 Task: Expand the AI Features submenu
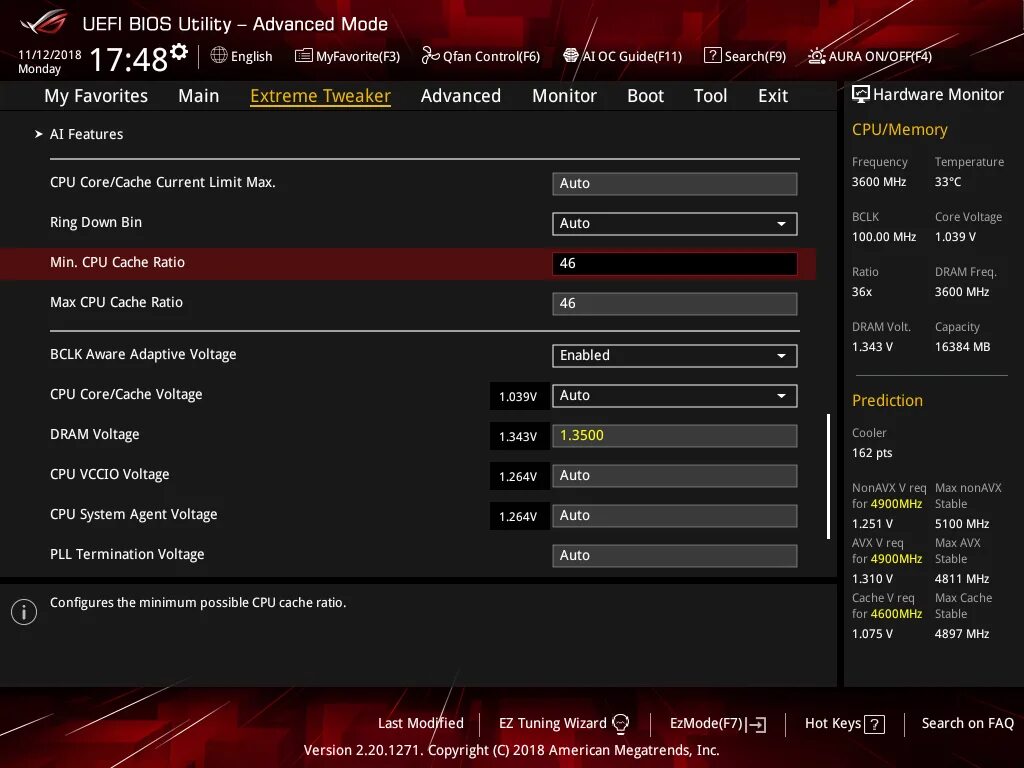(x=86, y=134)
